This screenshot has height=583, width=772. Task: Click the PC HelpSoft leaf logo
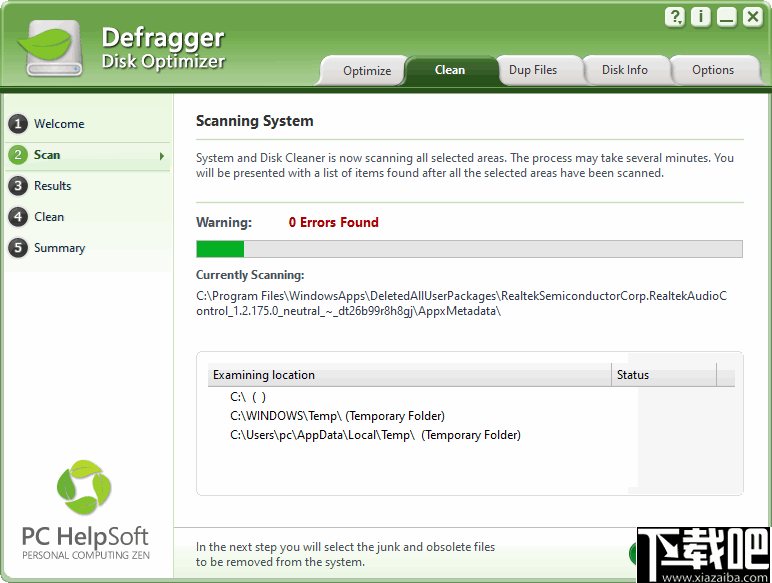84,487
